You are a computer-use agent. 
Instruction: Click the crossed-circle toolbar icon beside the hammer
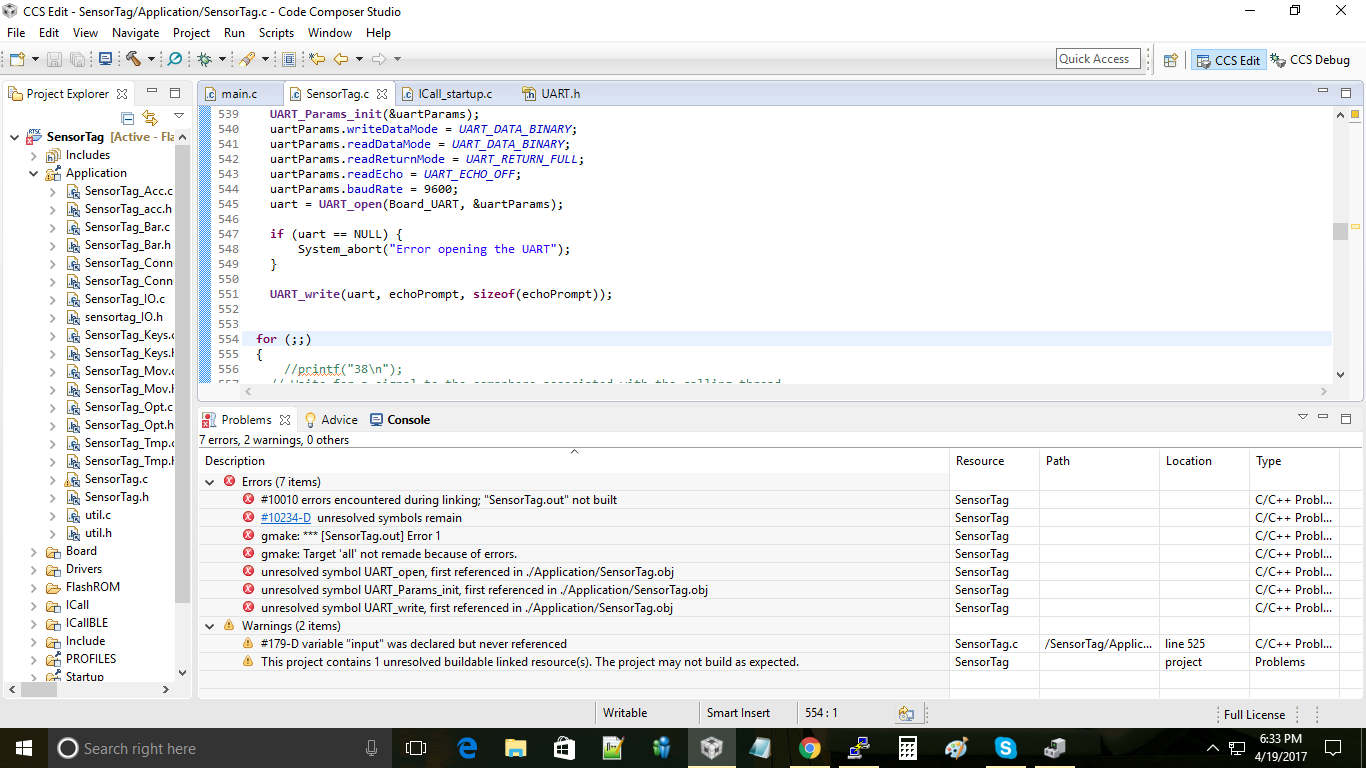175,59
